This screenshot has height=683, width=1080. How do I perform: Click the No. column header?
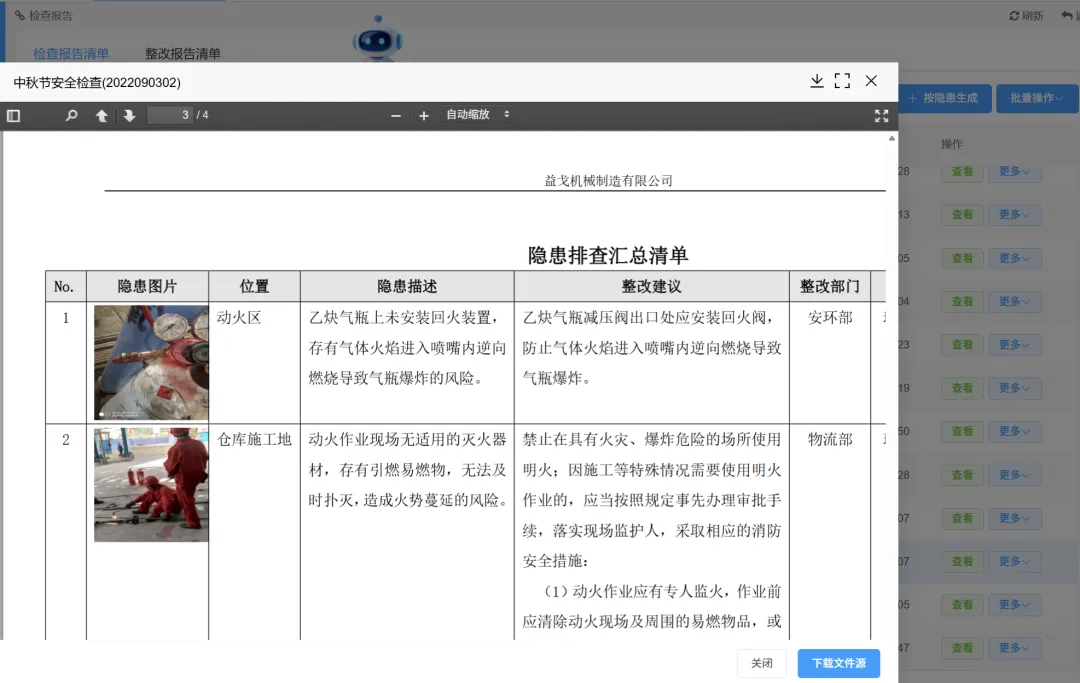point(64,286)
